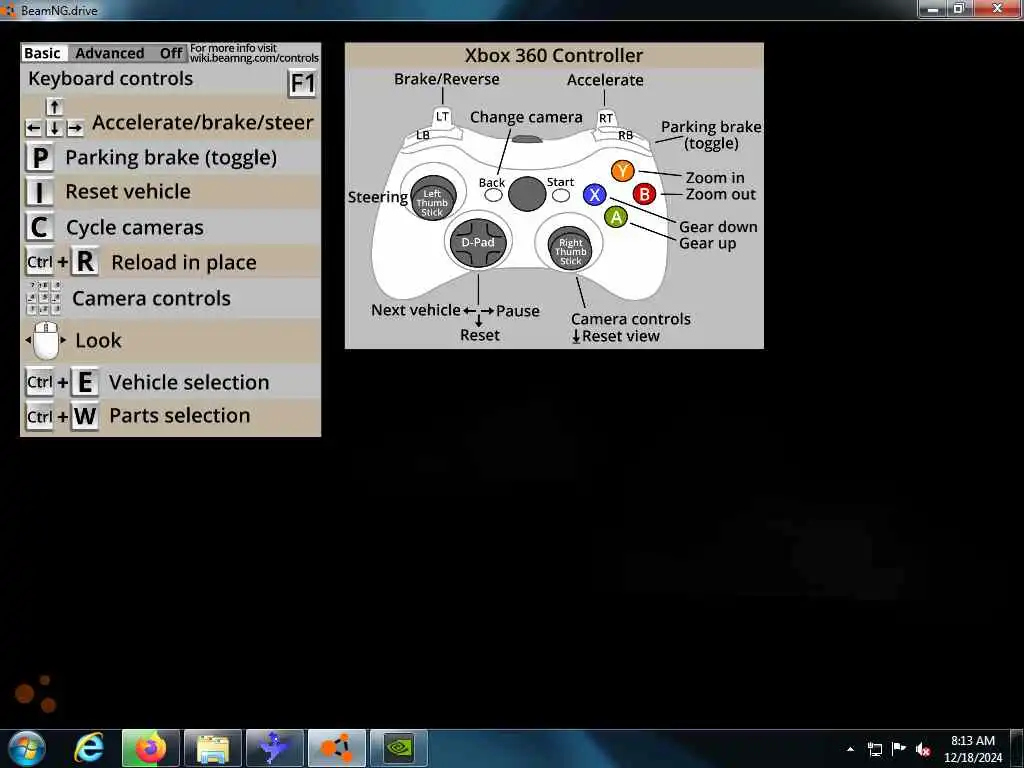Click the Brake/Reverse controller label
The height and width of the screenshot is (768, 1024).
coord(447,79)
